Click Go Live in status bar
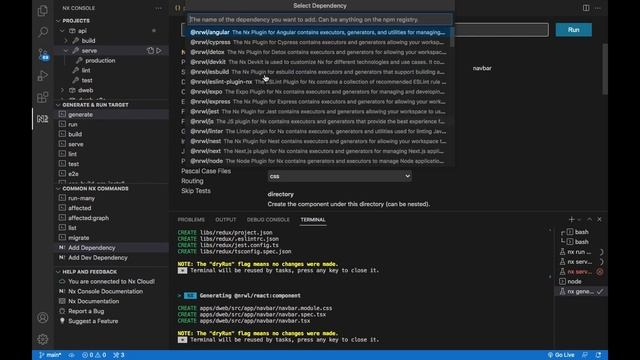Viewport: 640px width, 360px height. tap(561, 355)
